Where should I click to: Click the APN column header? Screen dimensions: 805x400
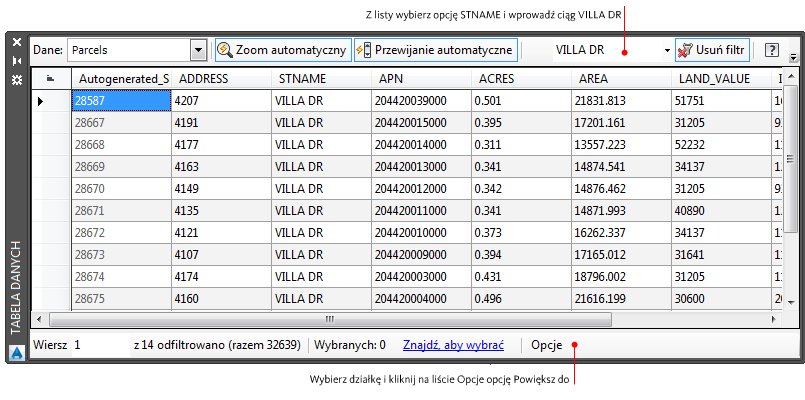421,79
